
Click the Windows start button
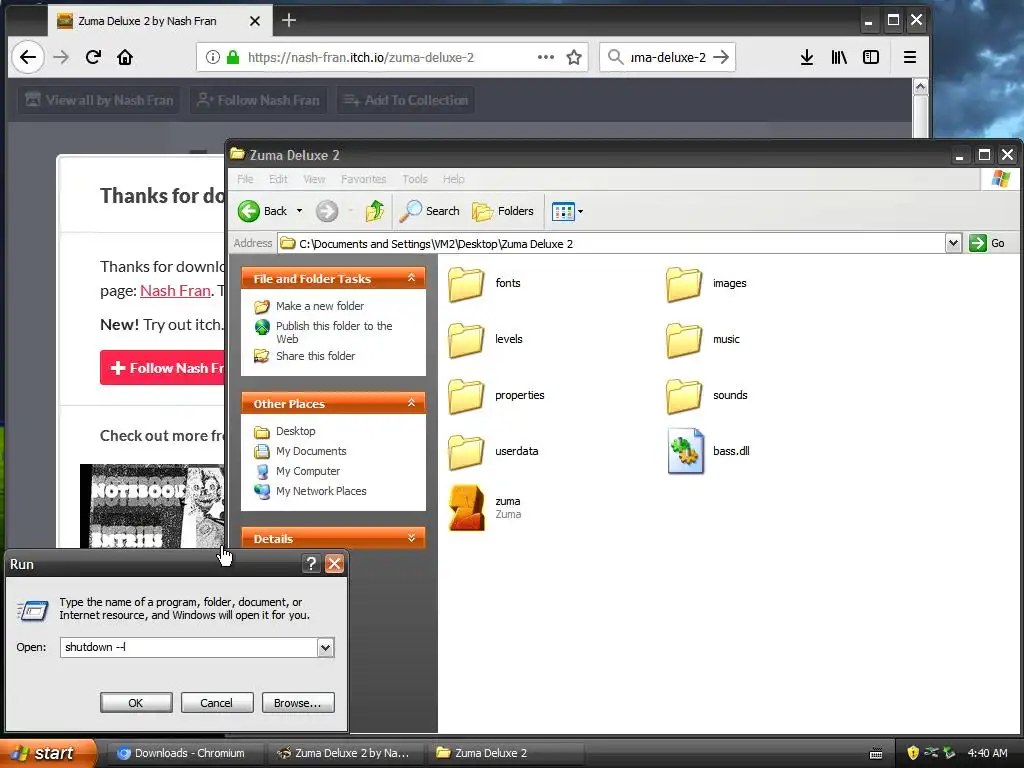pyautogui.click(x=48, y=753)
